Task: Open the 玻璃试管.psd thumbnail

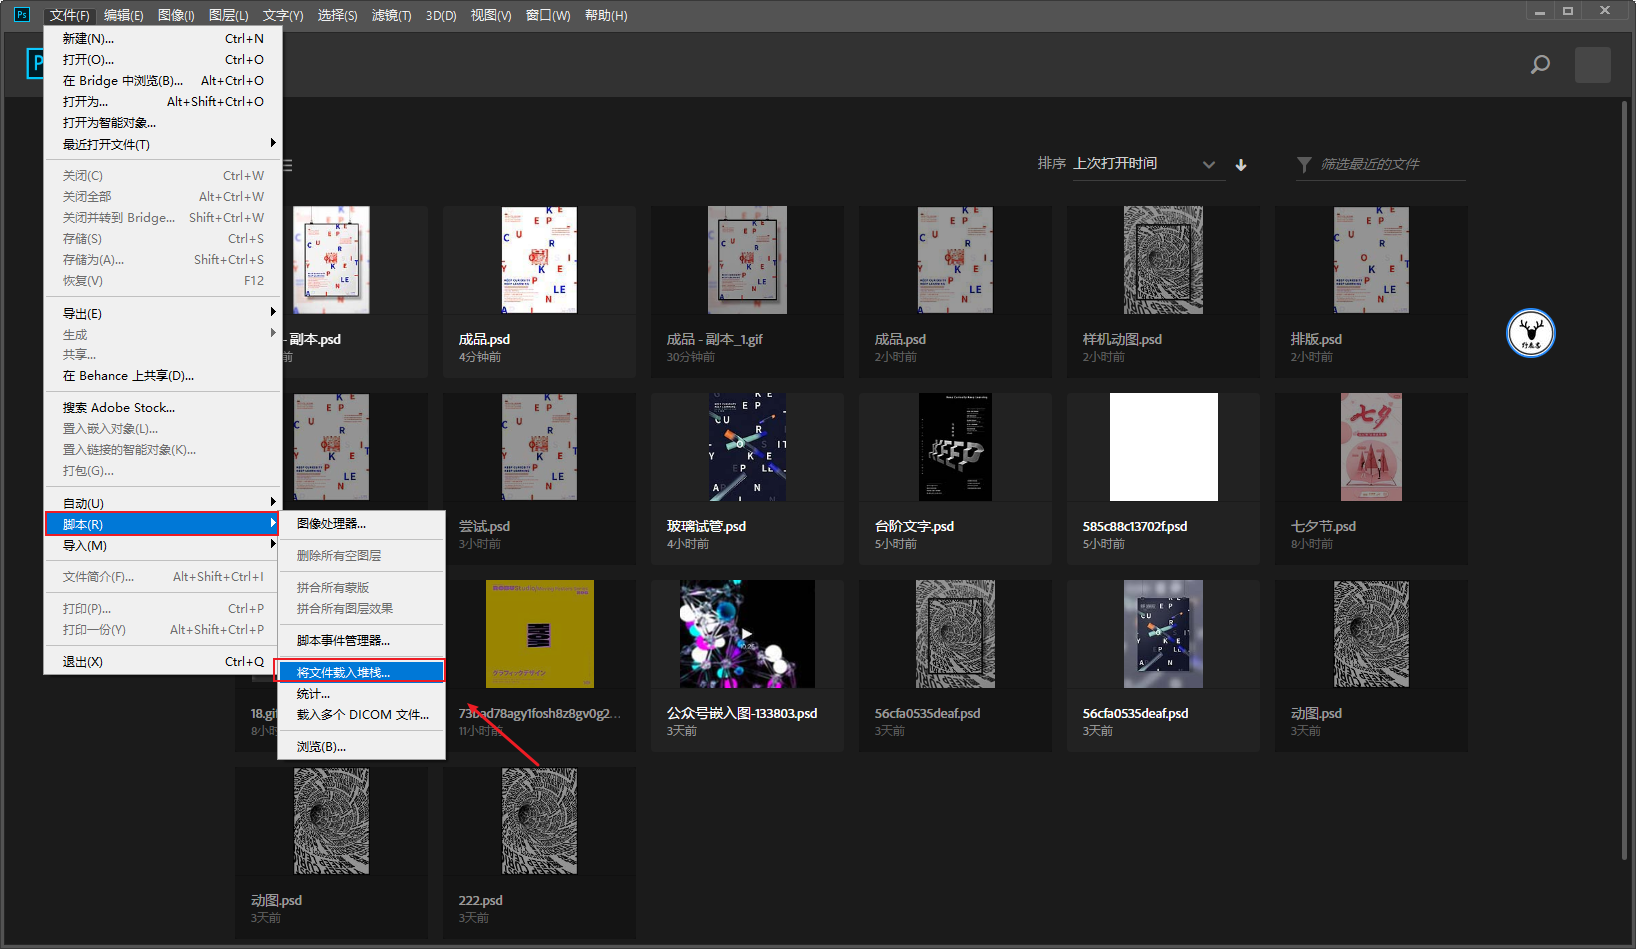Action: coord(747,447)
